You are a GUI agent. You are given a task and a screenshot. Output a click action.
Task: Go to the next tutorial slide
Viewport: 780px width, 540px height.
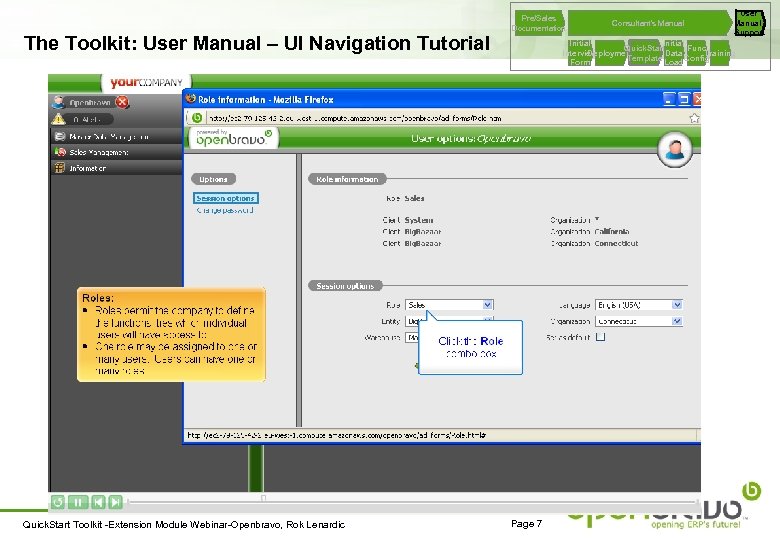[115, 502]
